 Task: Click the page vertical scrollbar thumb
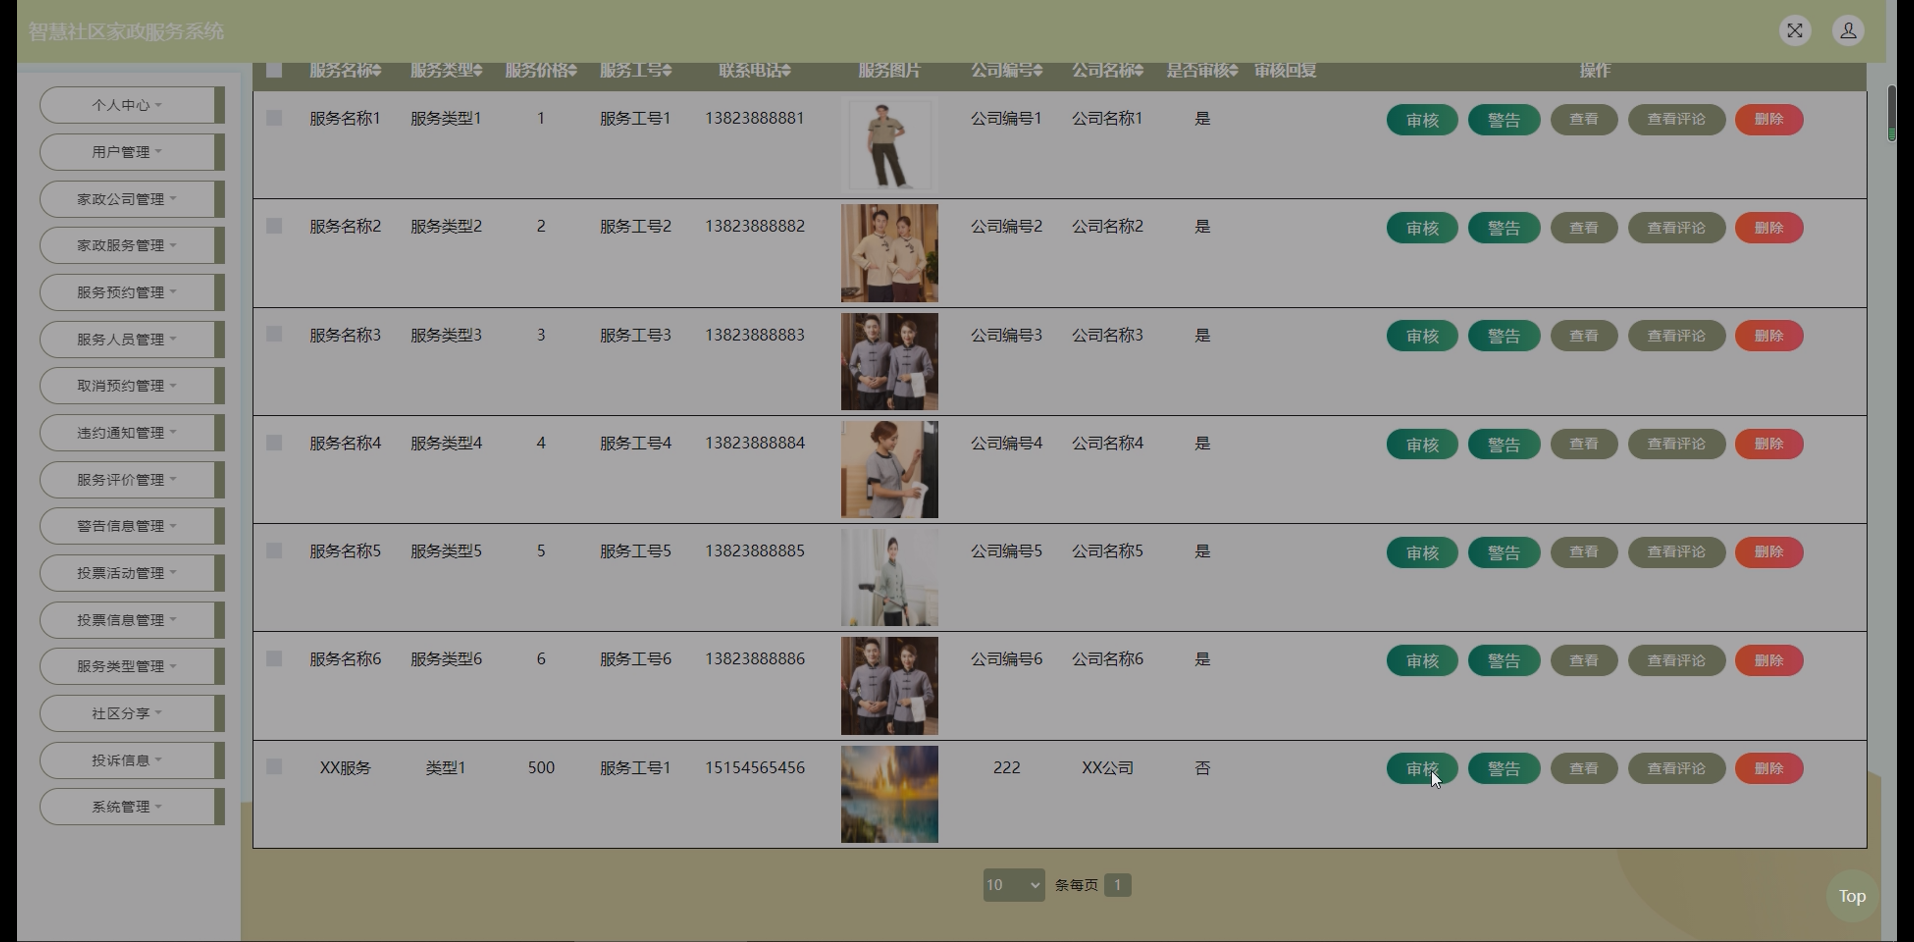pos(1891,113)
